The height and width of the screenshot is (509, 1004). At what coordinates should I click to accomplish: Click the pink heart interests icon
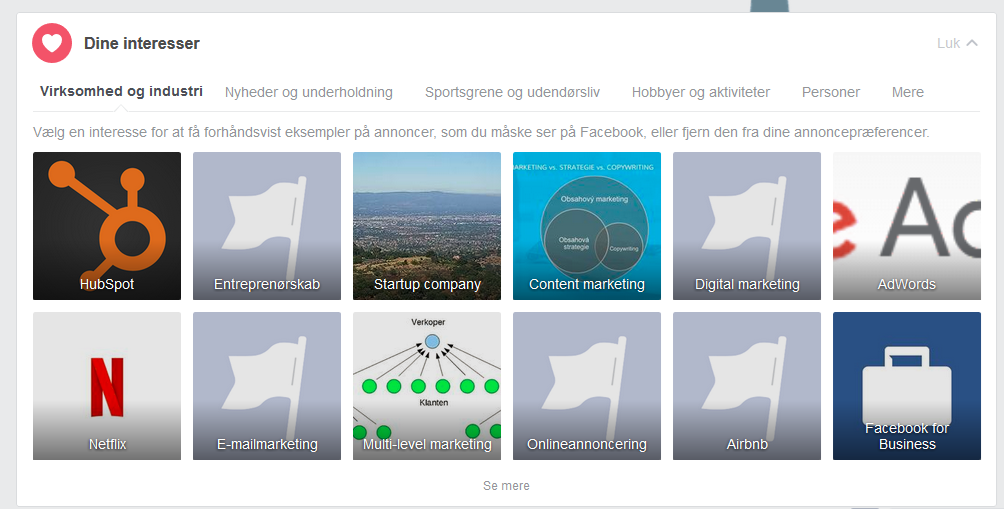tap(52, 43)
